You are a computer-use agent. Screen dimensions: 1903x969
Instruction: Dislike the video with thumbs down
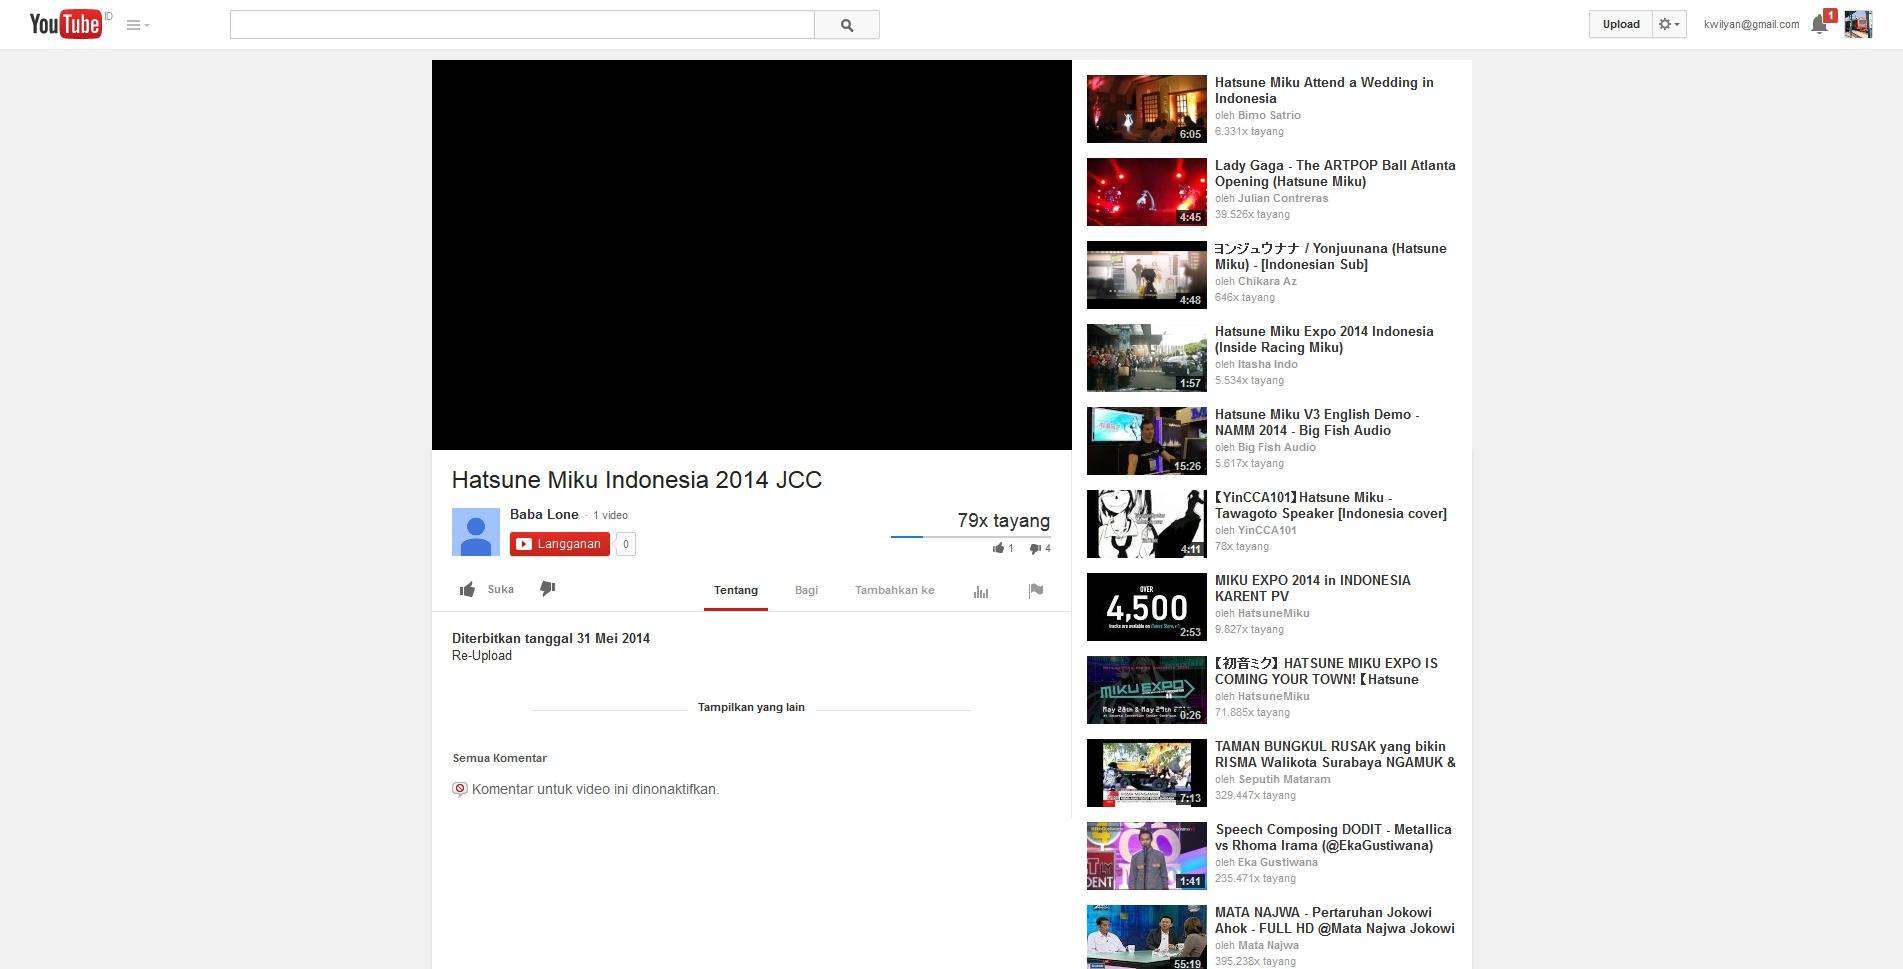click(547, 589)
